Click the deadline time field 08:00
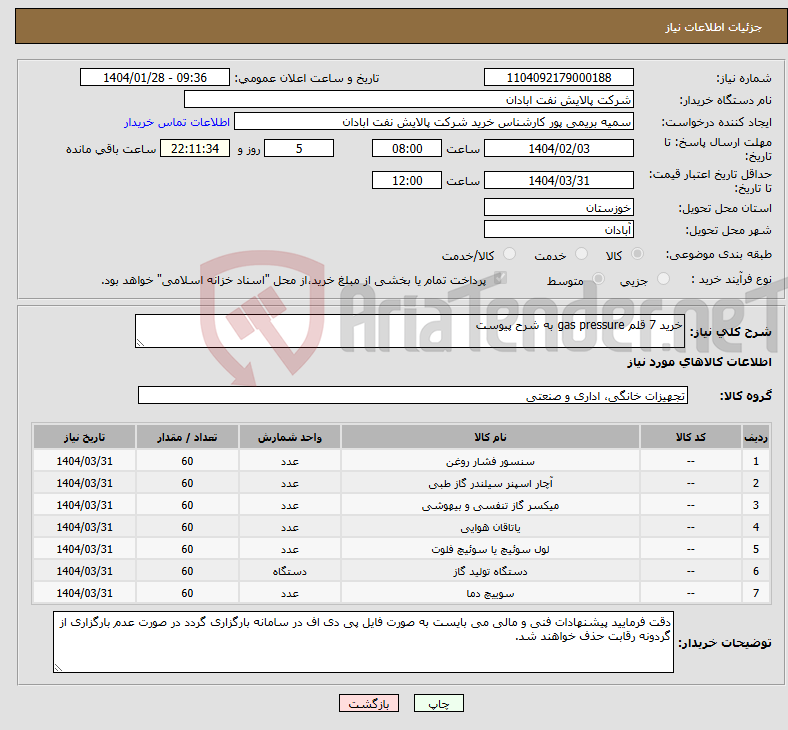The height and width of the screenshot is (730, 788). coord(407,148)
